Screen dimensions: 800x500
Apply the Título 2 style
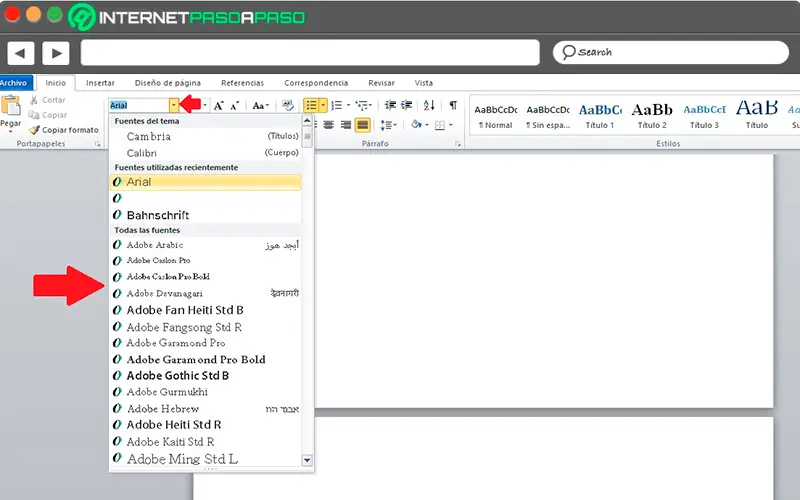pos(652,116)
